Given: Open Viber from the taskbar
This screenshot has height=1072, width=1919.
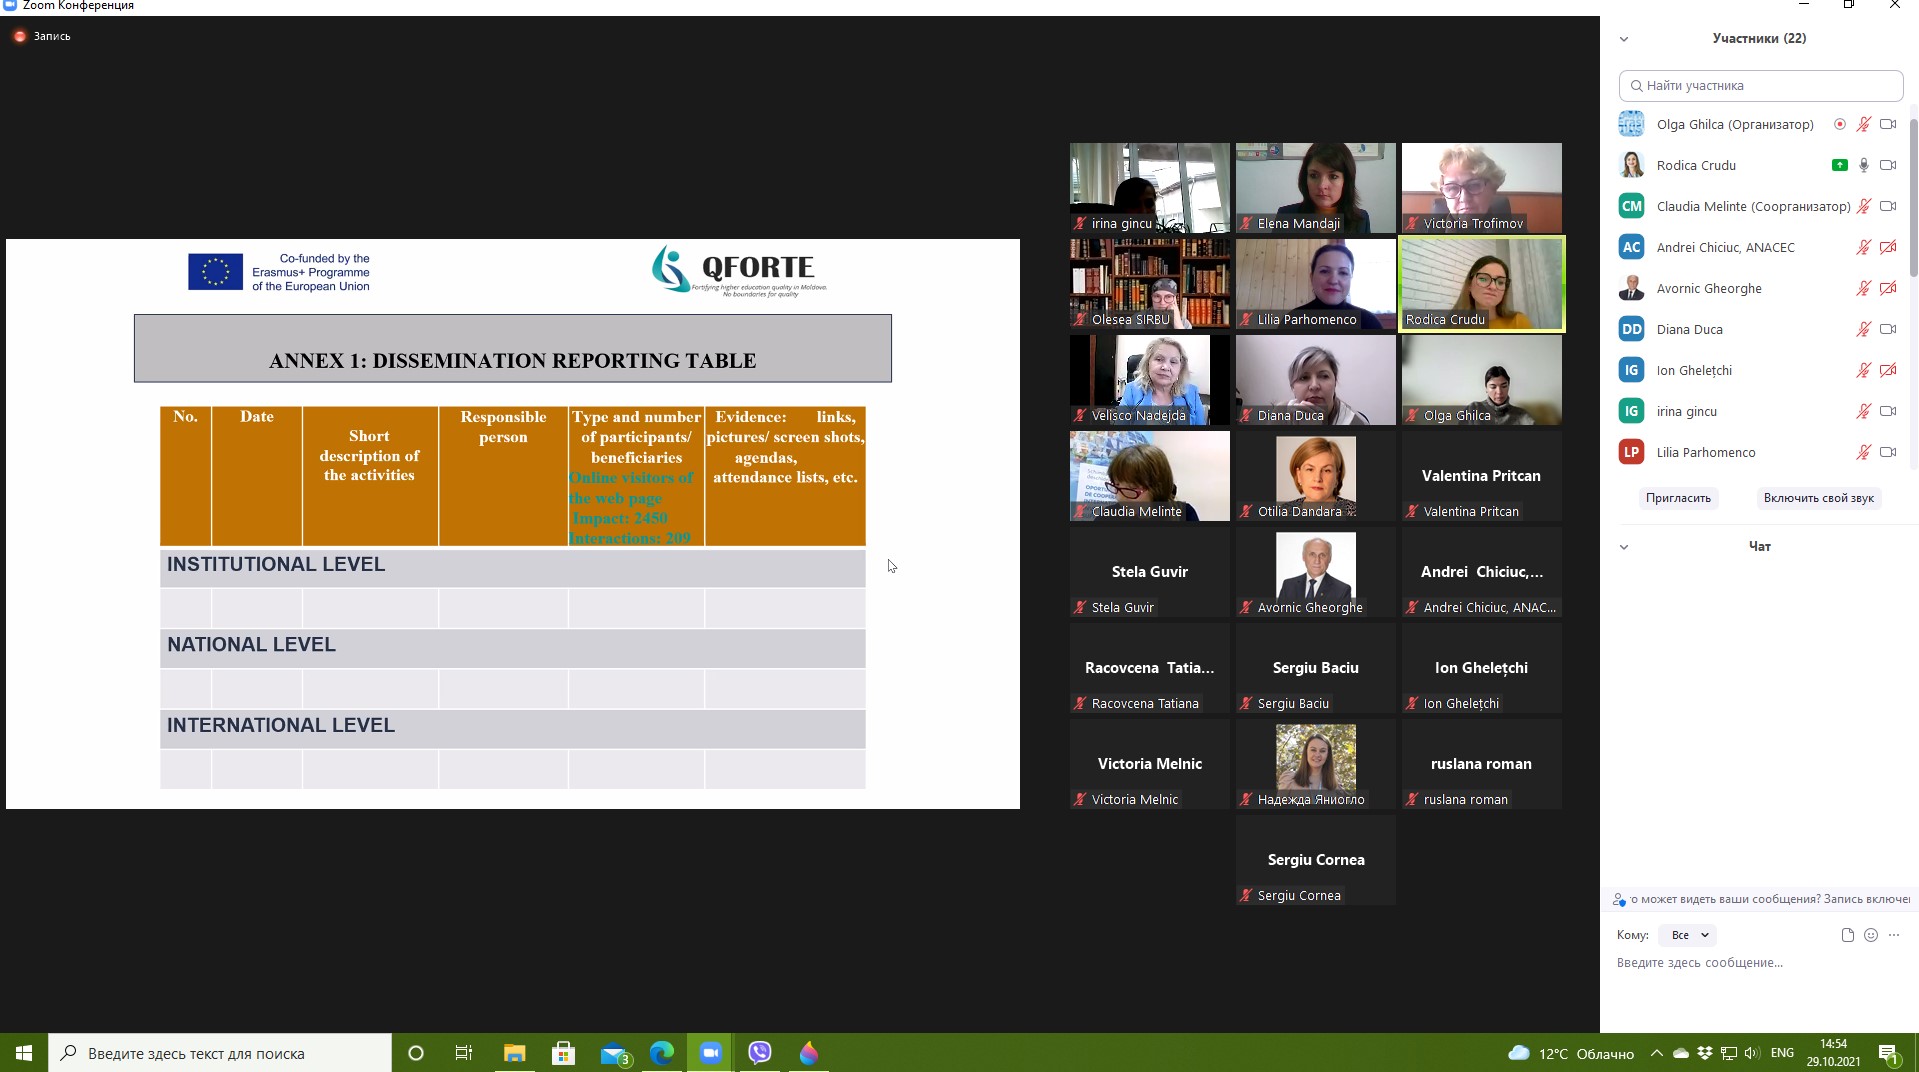Looking at the screenshot, I should (760, 1053).
